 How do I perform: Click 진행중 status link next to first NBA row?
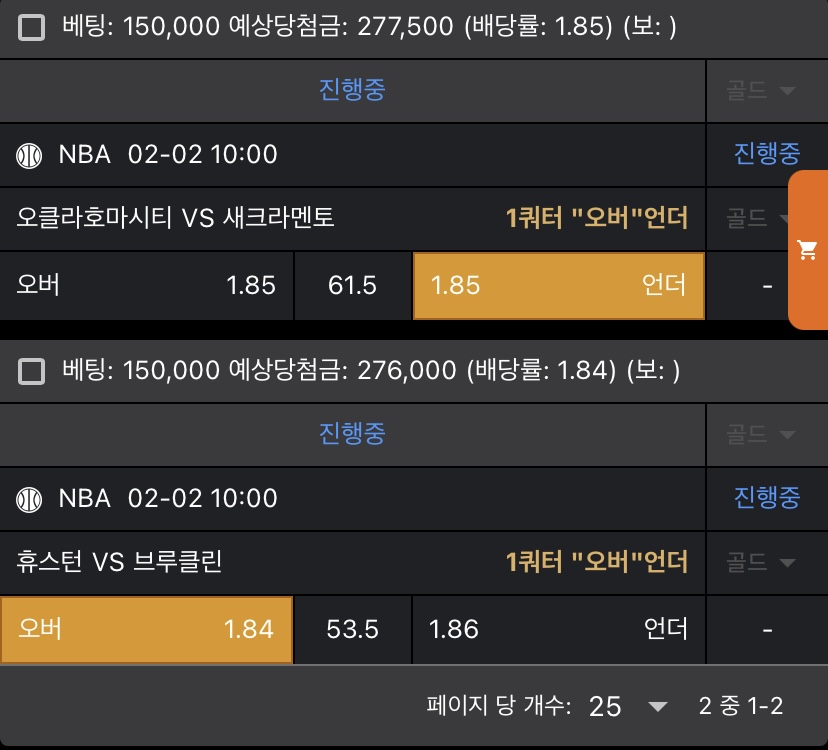(767, 154)
